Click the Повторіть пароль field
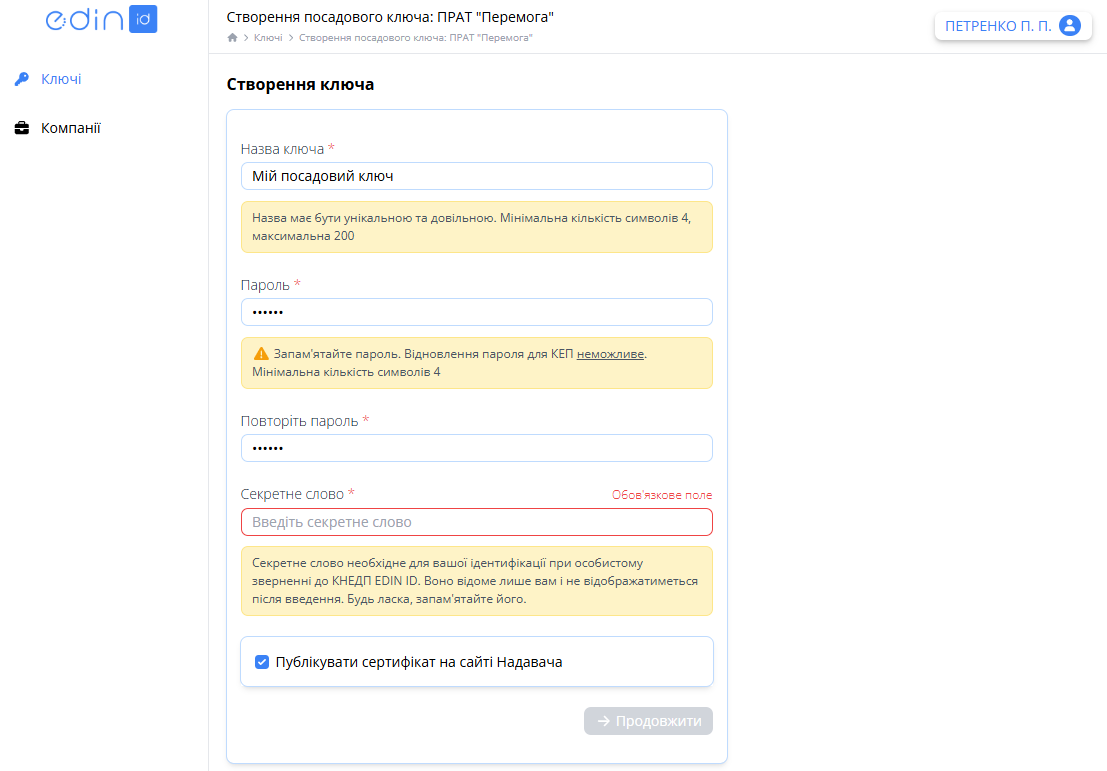 [x=477, y=447]
